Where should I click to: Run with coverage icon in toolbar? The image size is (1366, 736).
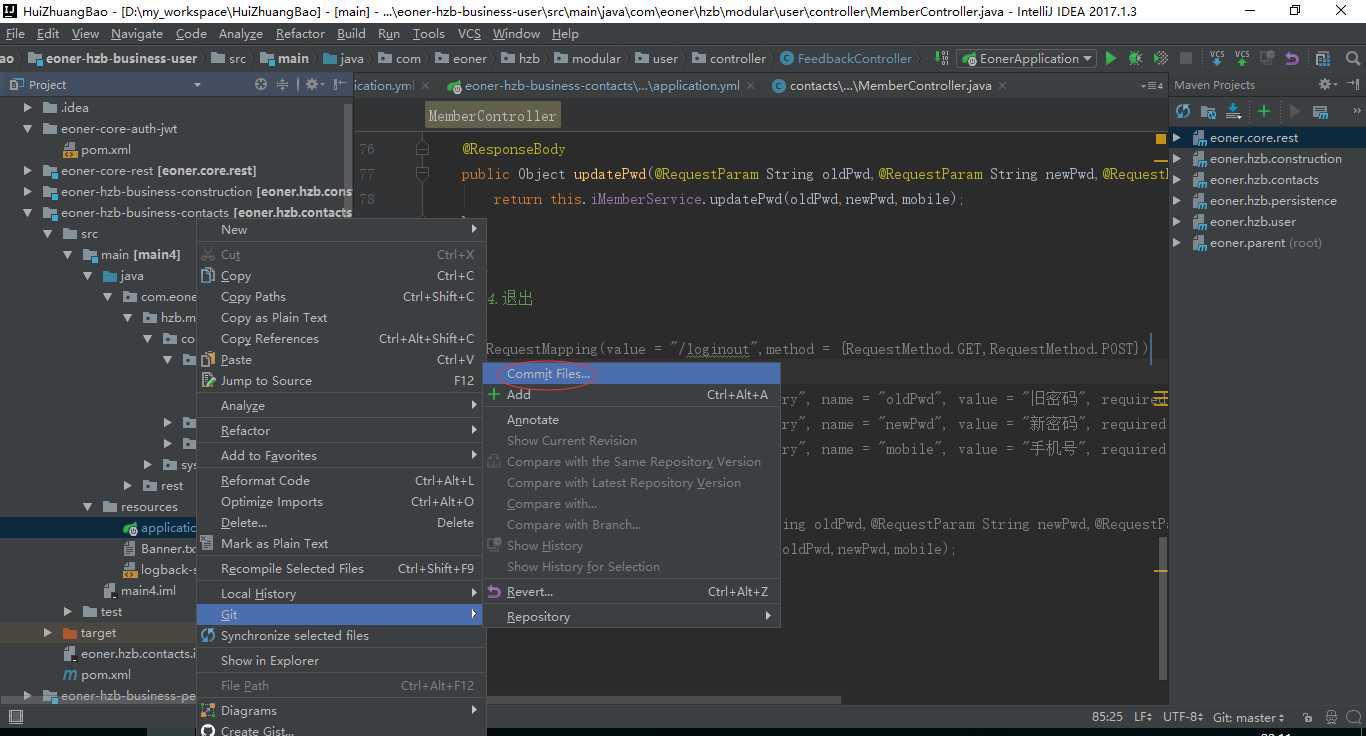click(x=1160, y=59)
